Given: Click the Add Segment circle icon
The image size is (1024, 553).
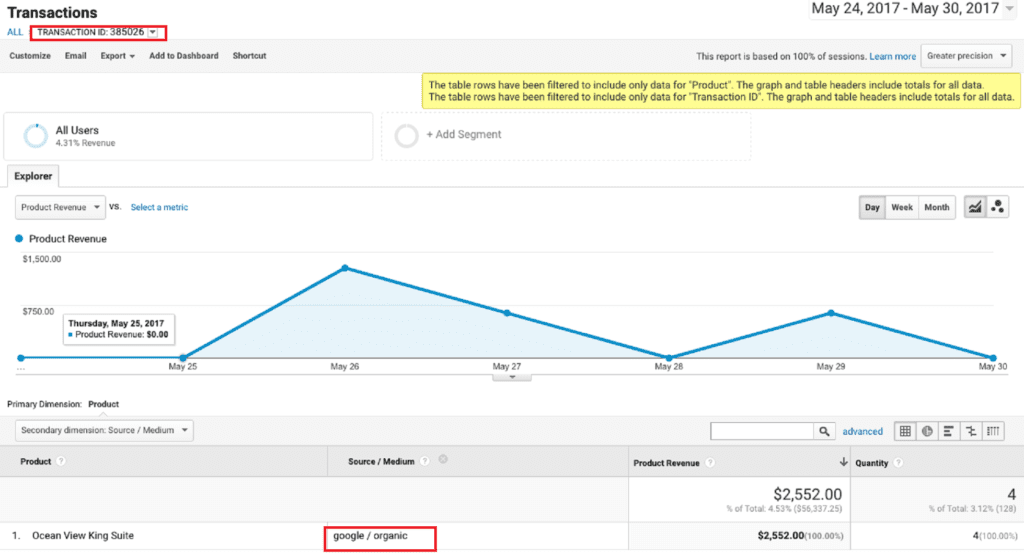Looking at the screenshot, I should pos(406,136).
